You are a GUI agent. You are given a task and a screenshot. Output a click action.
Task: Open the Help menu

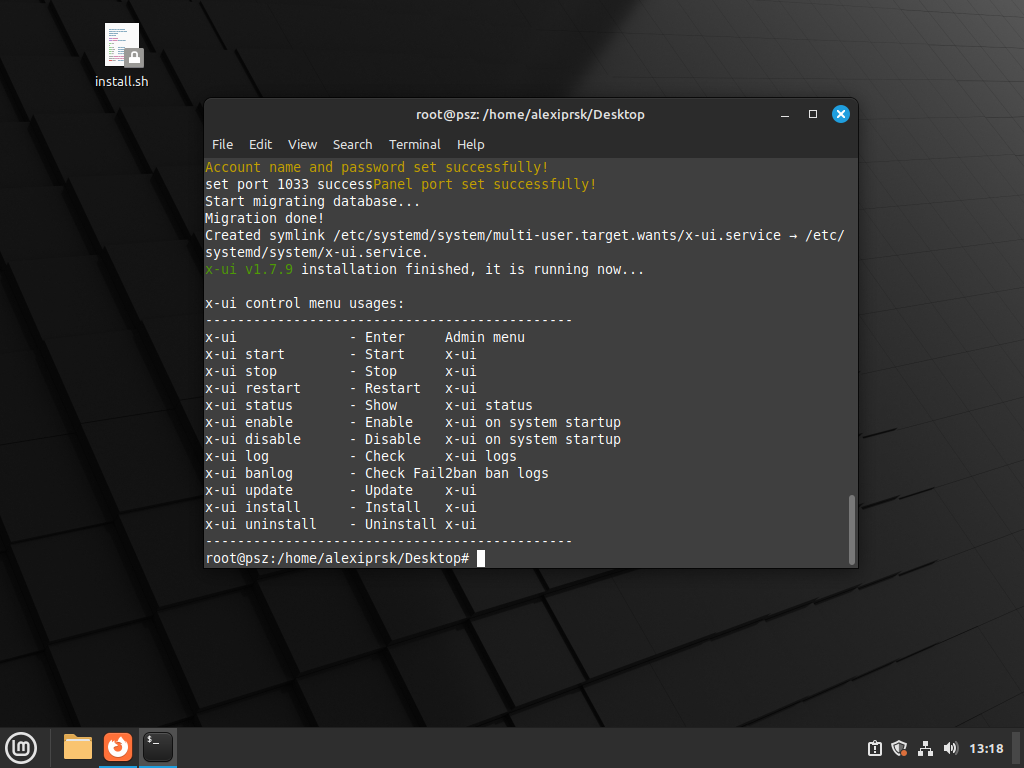click(x=471, y=144)
